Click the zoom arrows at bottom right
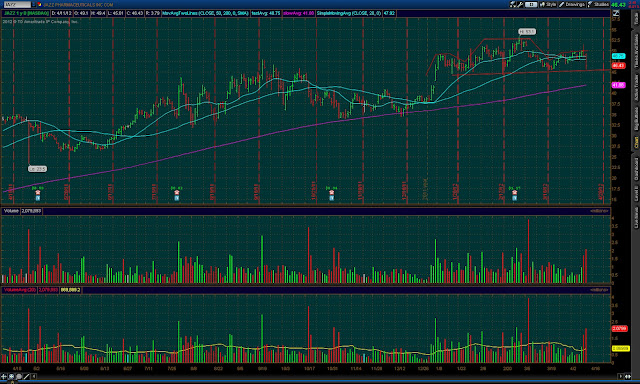The image size is (640, 384). click(x=629, y=376)
